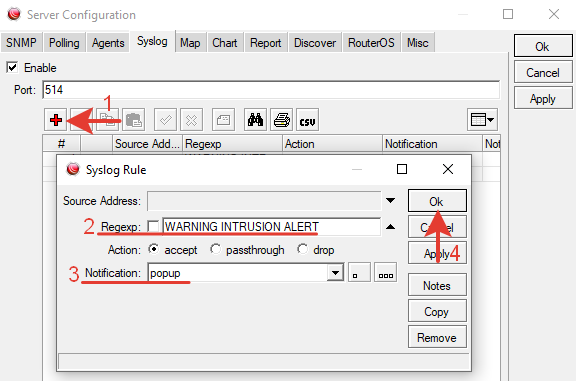
Task: Toggle the Enable syslog checkbox
Action: coord(12,68)
